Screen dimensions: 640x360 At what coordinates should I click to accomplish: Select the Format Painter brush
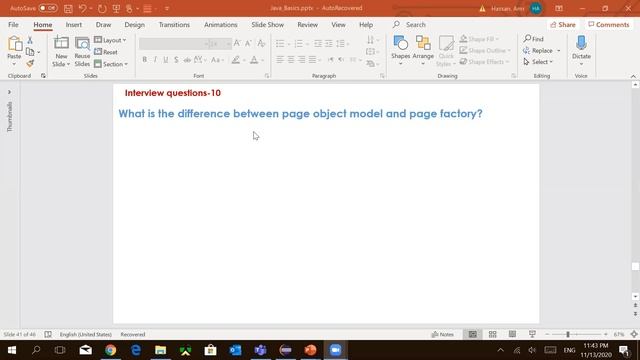(30, 63)
